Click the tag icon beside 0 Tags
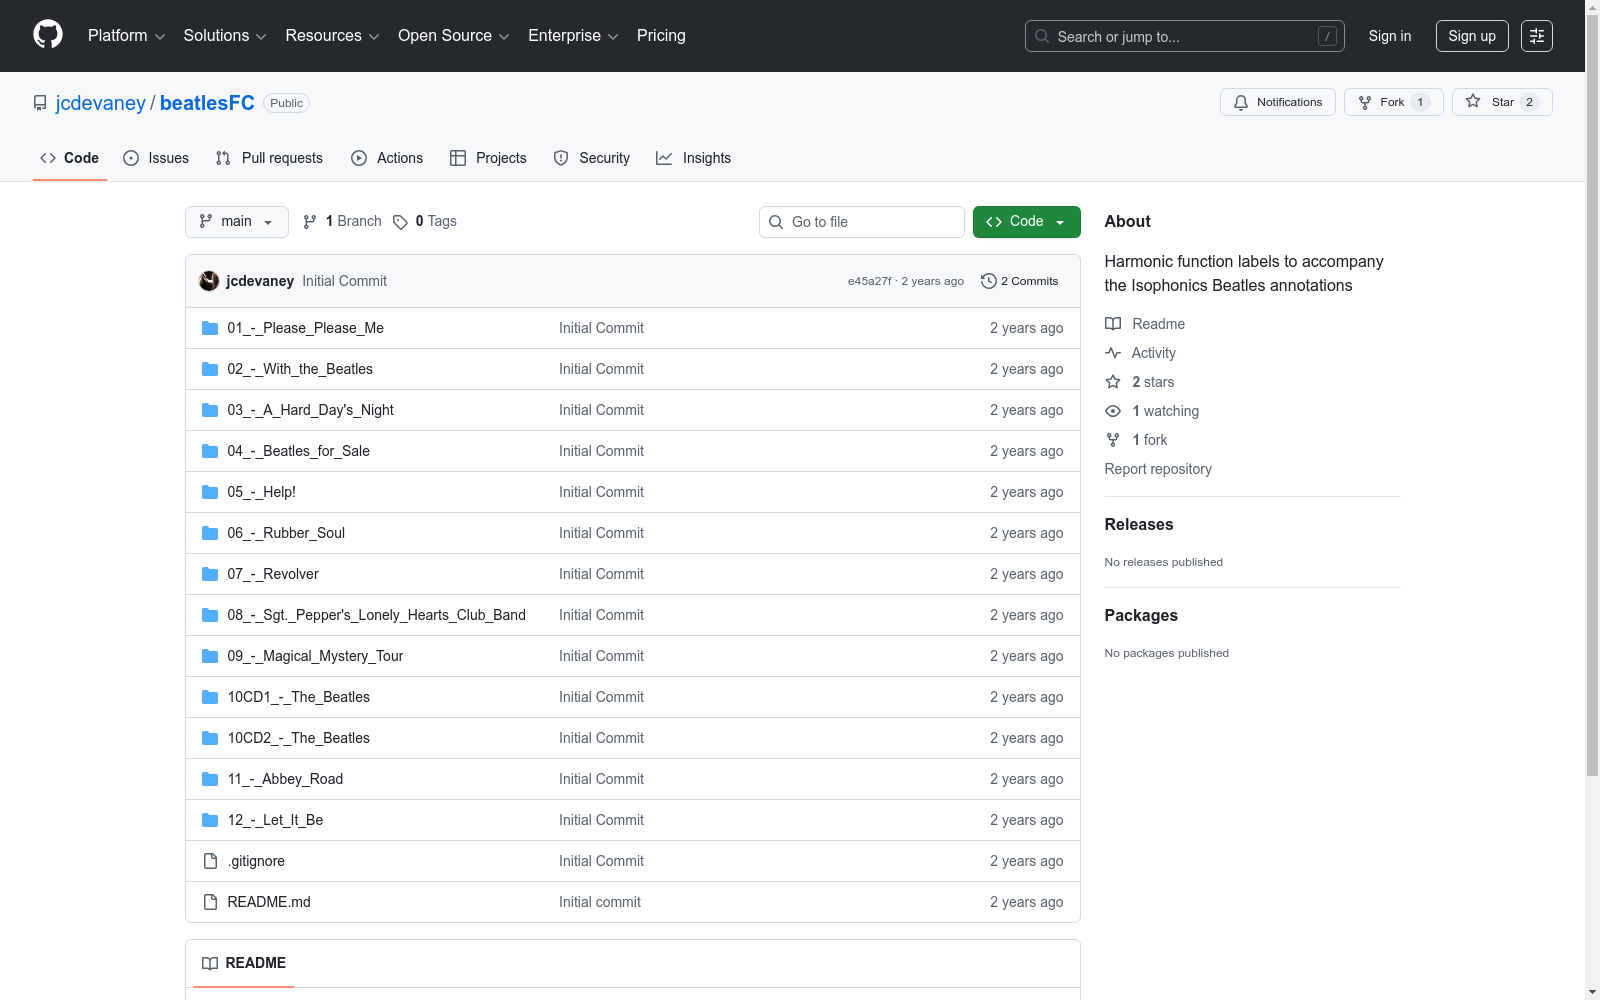The width and height of the screenshot is (1600, 1000). click(x=400, y=222)
